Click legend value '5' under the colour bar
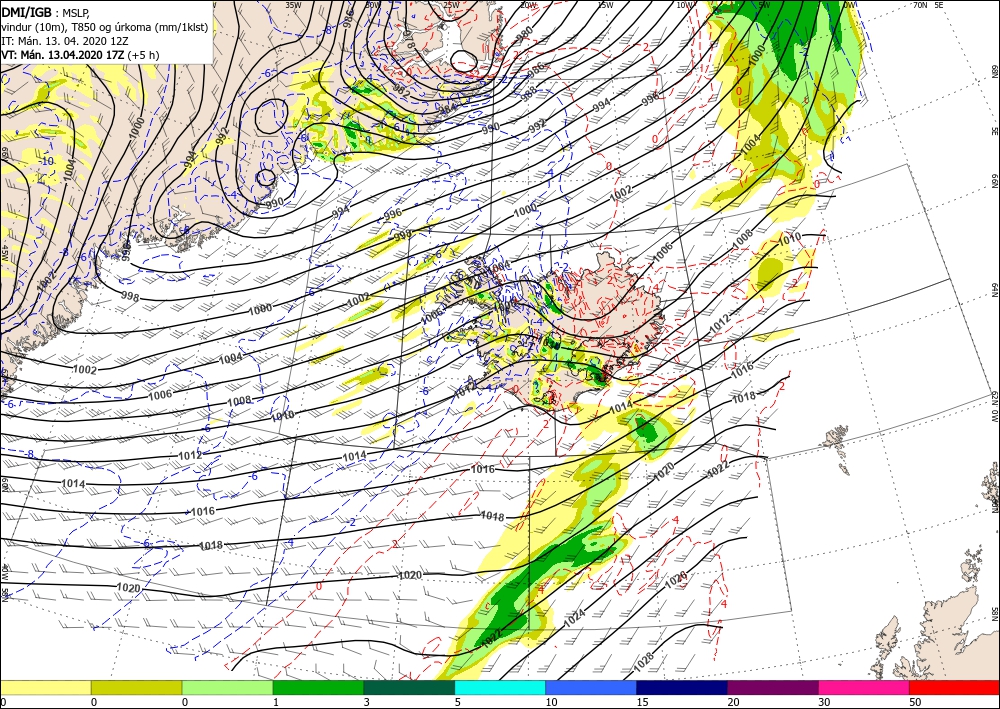Viewport: 1000px width, 709px height. (458, 702)
